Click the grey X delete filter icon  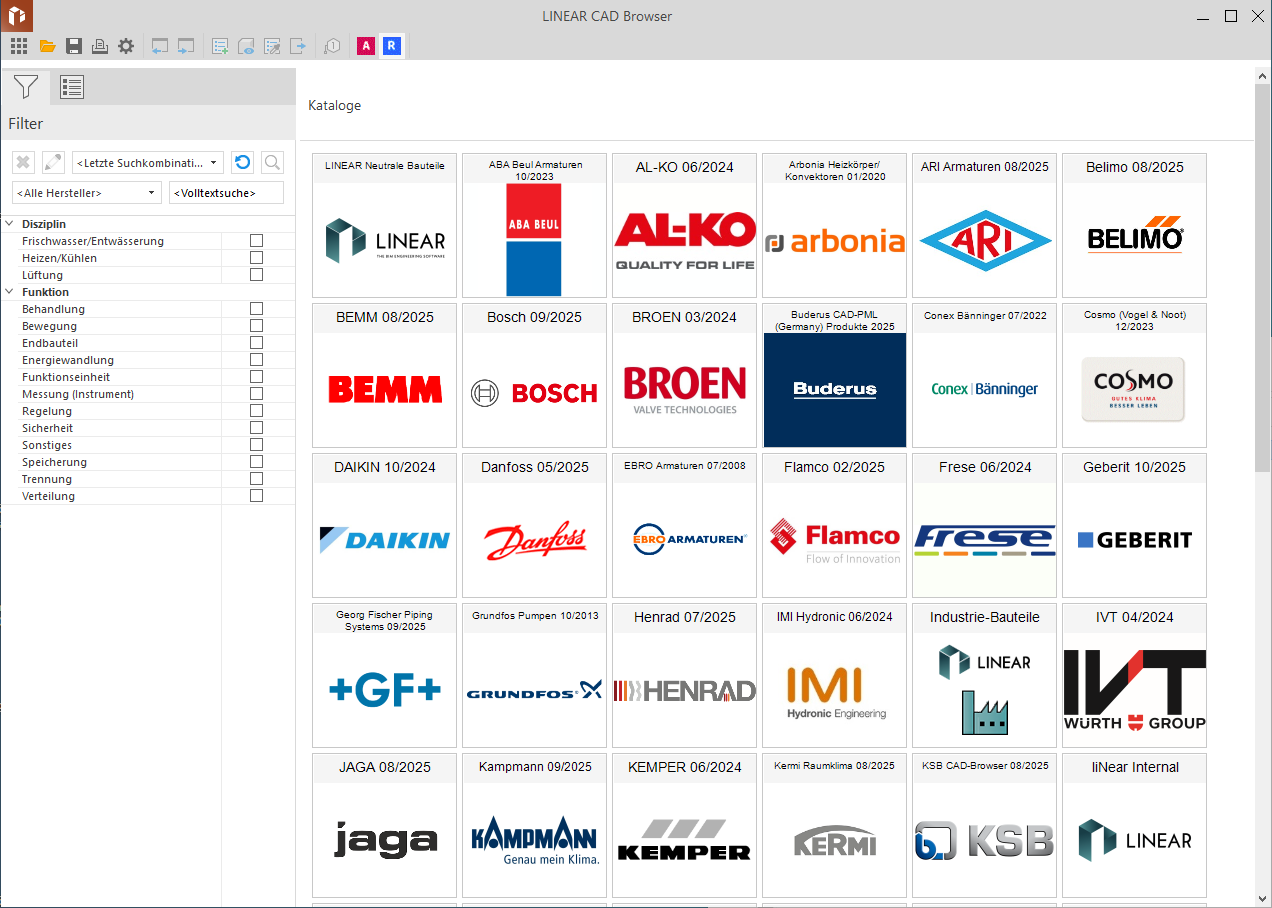coord(24,163)
